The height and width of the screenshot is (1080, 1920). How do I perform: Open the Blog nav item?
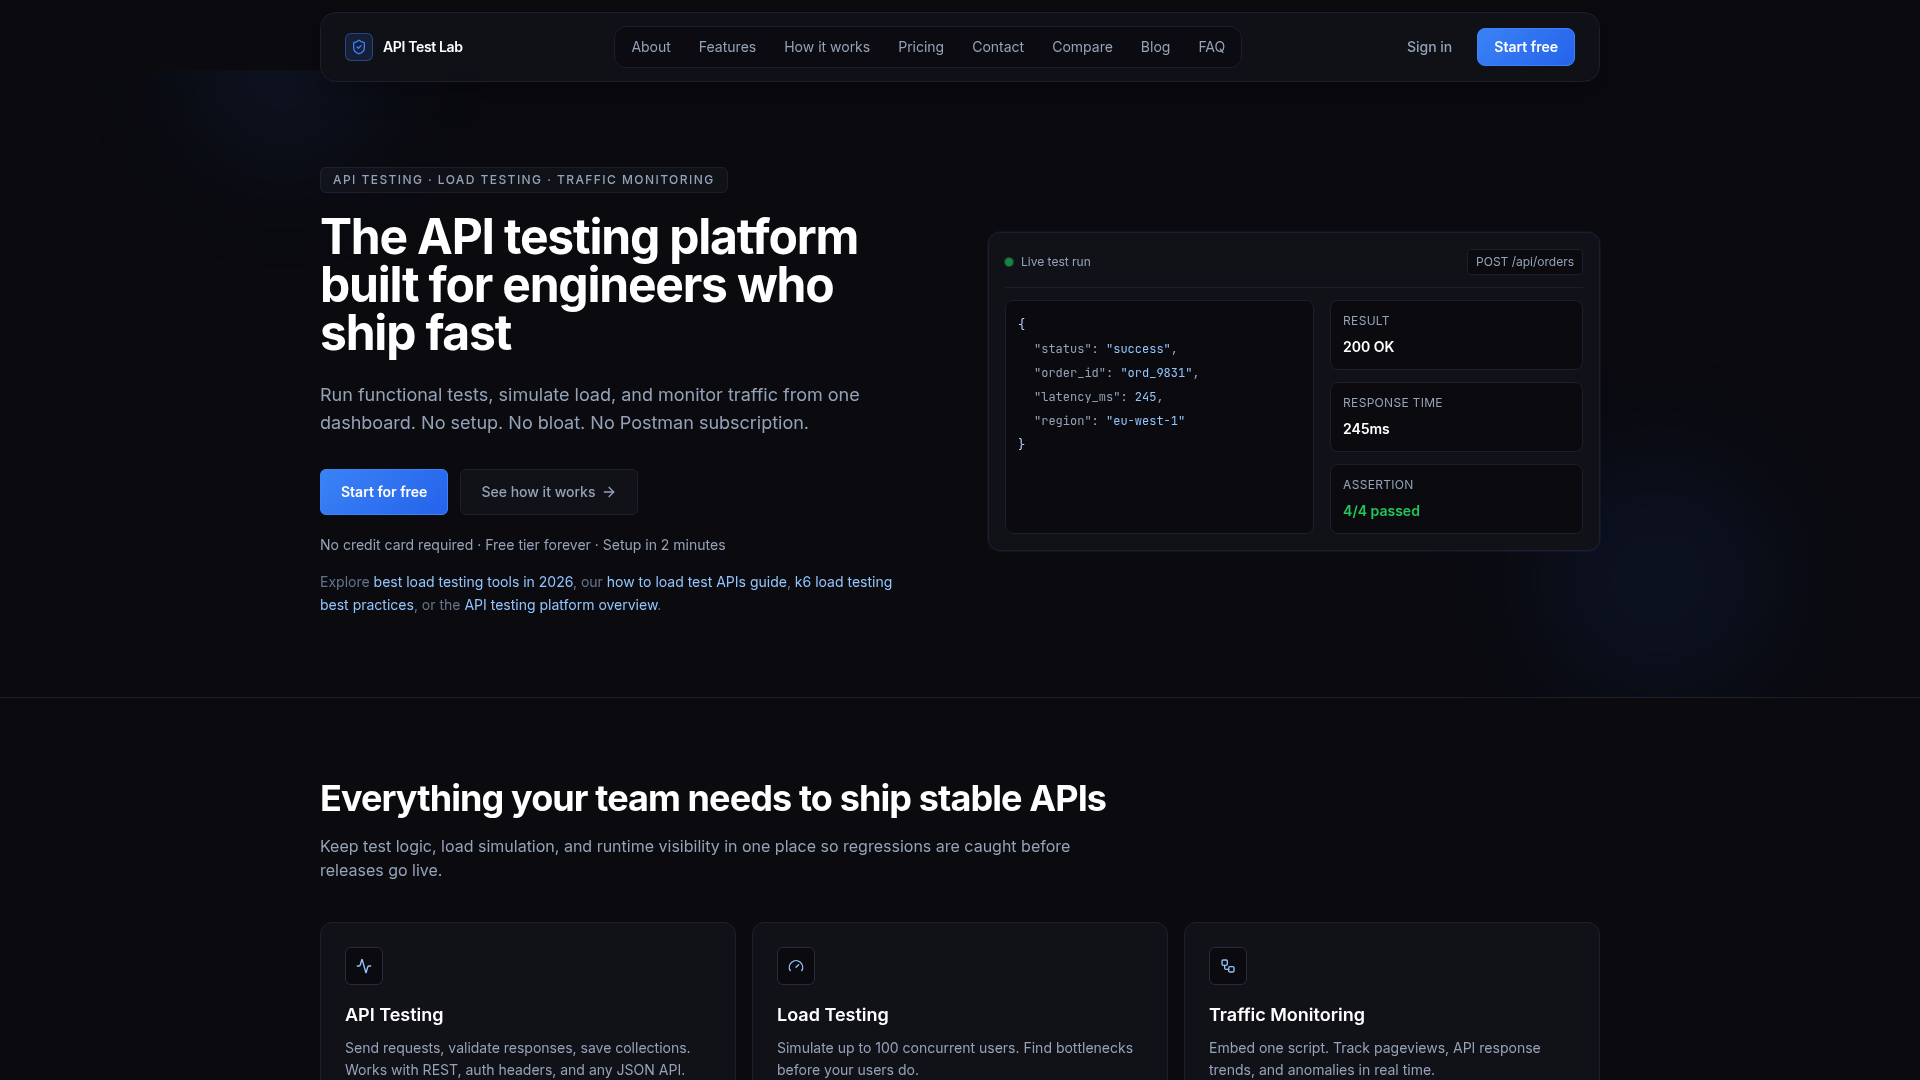pos(1155,47)
